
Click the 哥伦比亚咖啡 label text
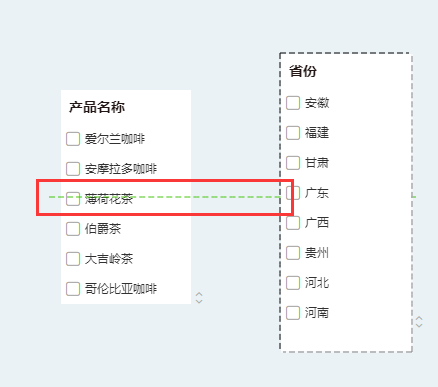click(x=121, y=289)
